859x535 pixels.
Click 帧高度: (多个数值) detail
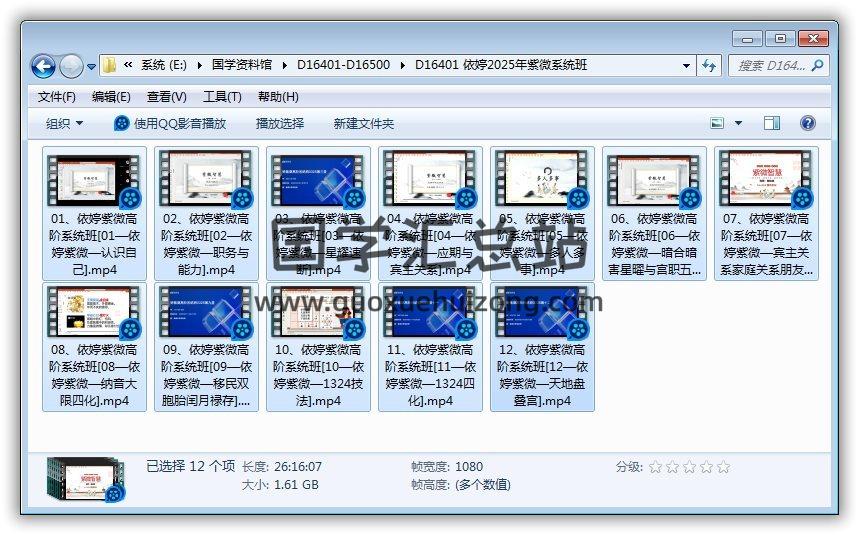click(461, 485)
